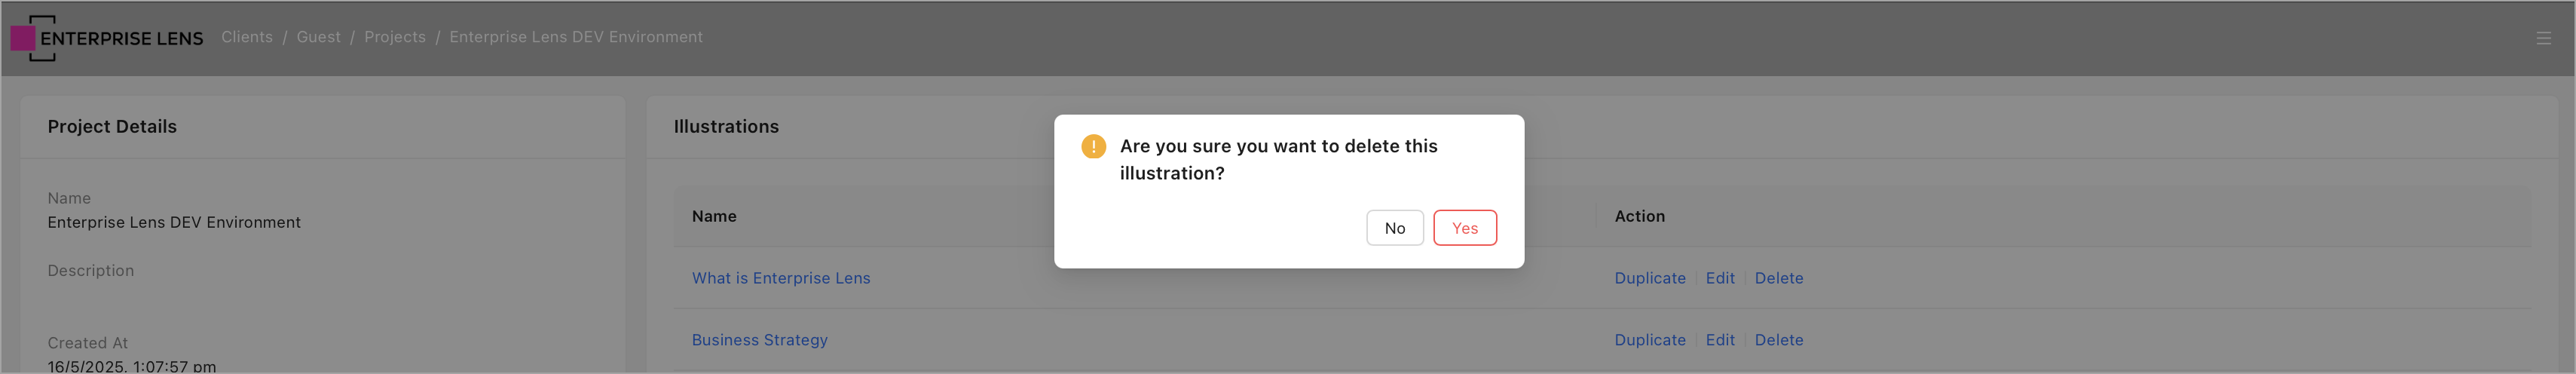This screenshot has height=374, width=2576.
Task: Click the Name column header
Action: coord(714,216)
